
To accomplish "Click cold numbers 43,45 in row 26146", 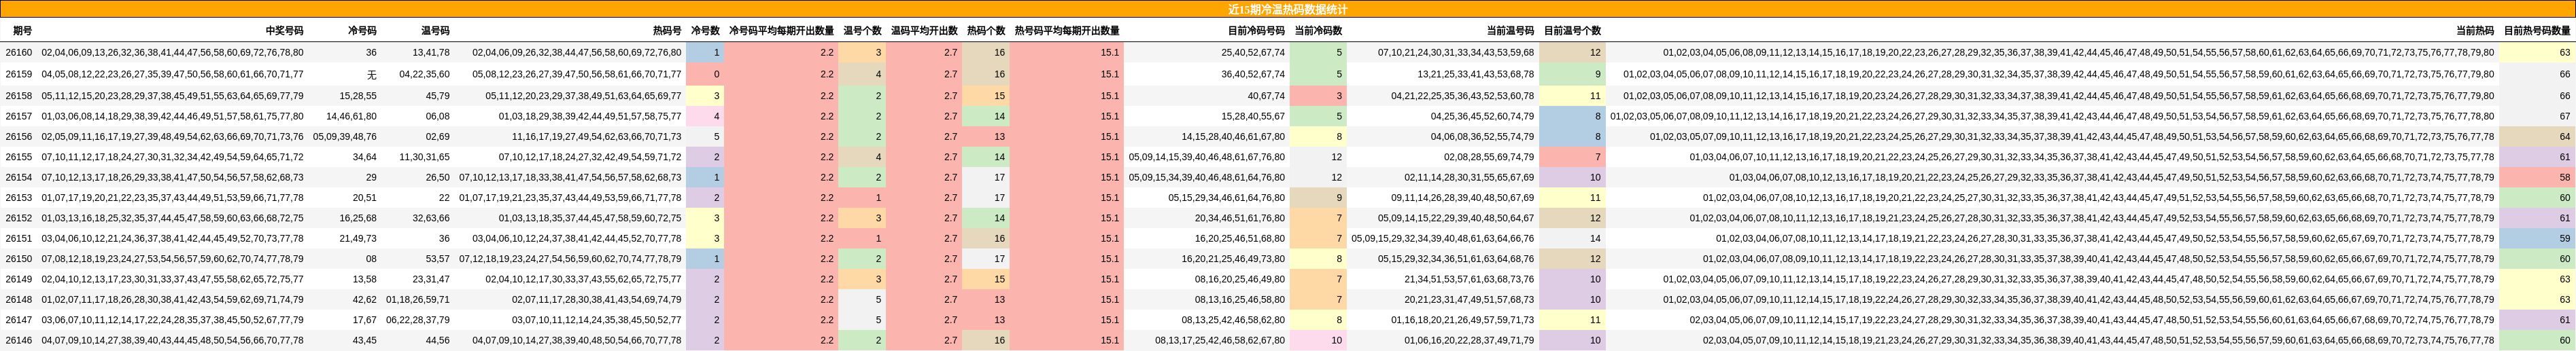I will pos(365,341).
